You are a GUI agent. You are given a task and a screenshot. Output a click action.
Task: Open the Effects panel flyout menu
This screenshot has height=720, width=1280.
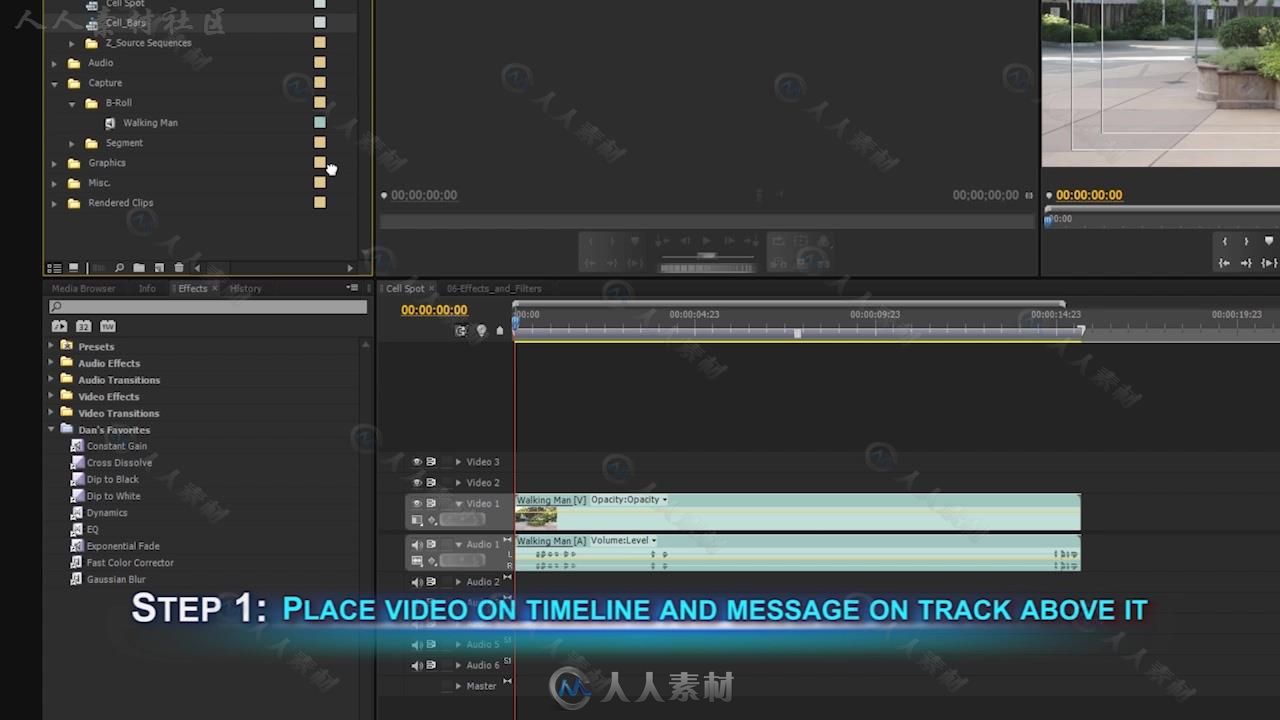click(x=352, y=288)
